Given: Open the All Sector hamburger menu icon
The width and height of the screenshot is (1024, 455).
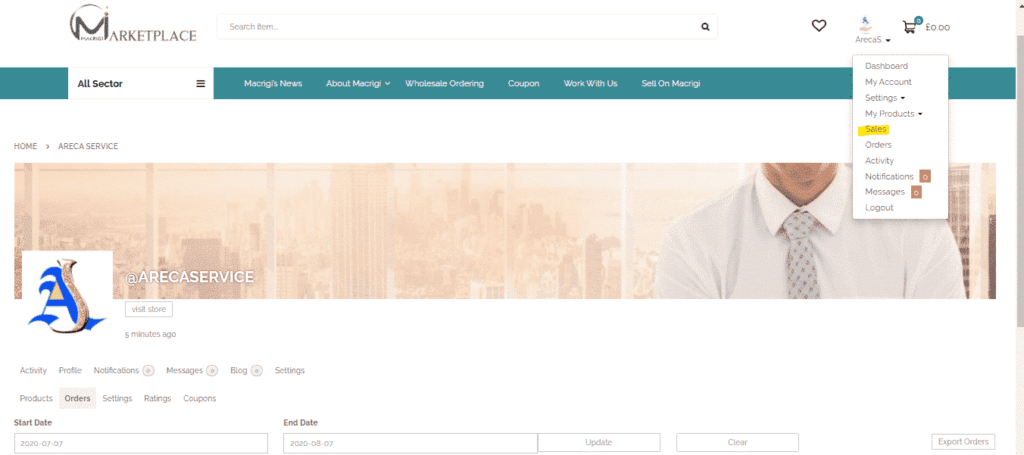Looking at the screenshot, I should pyautogui.click(x=201, y=84).
